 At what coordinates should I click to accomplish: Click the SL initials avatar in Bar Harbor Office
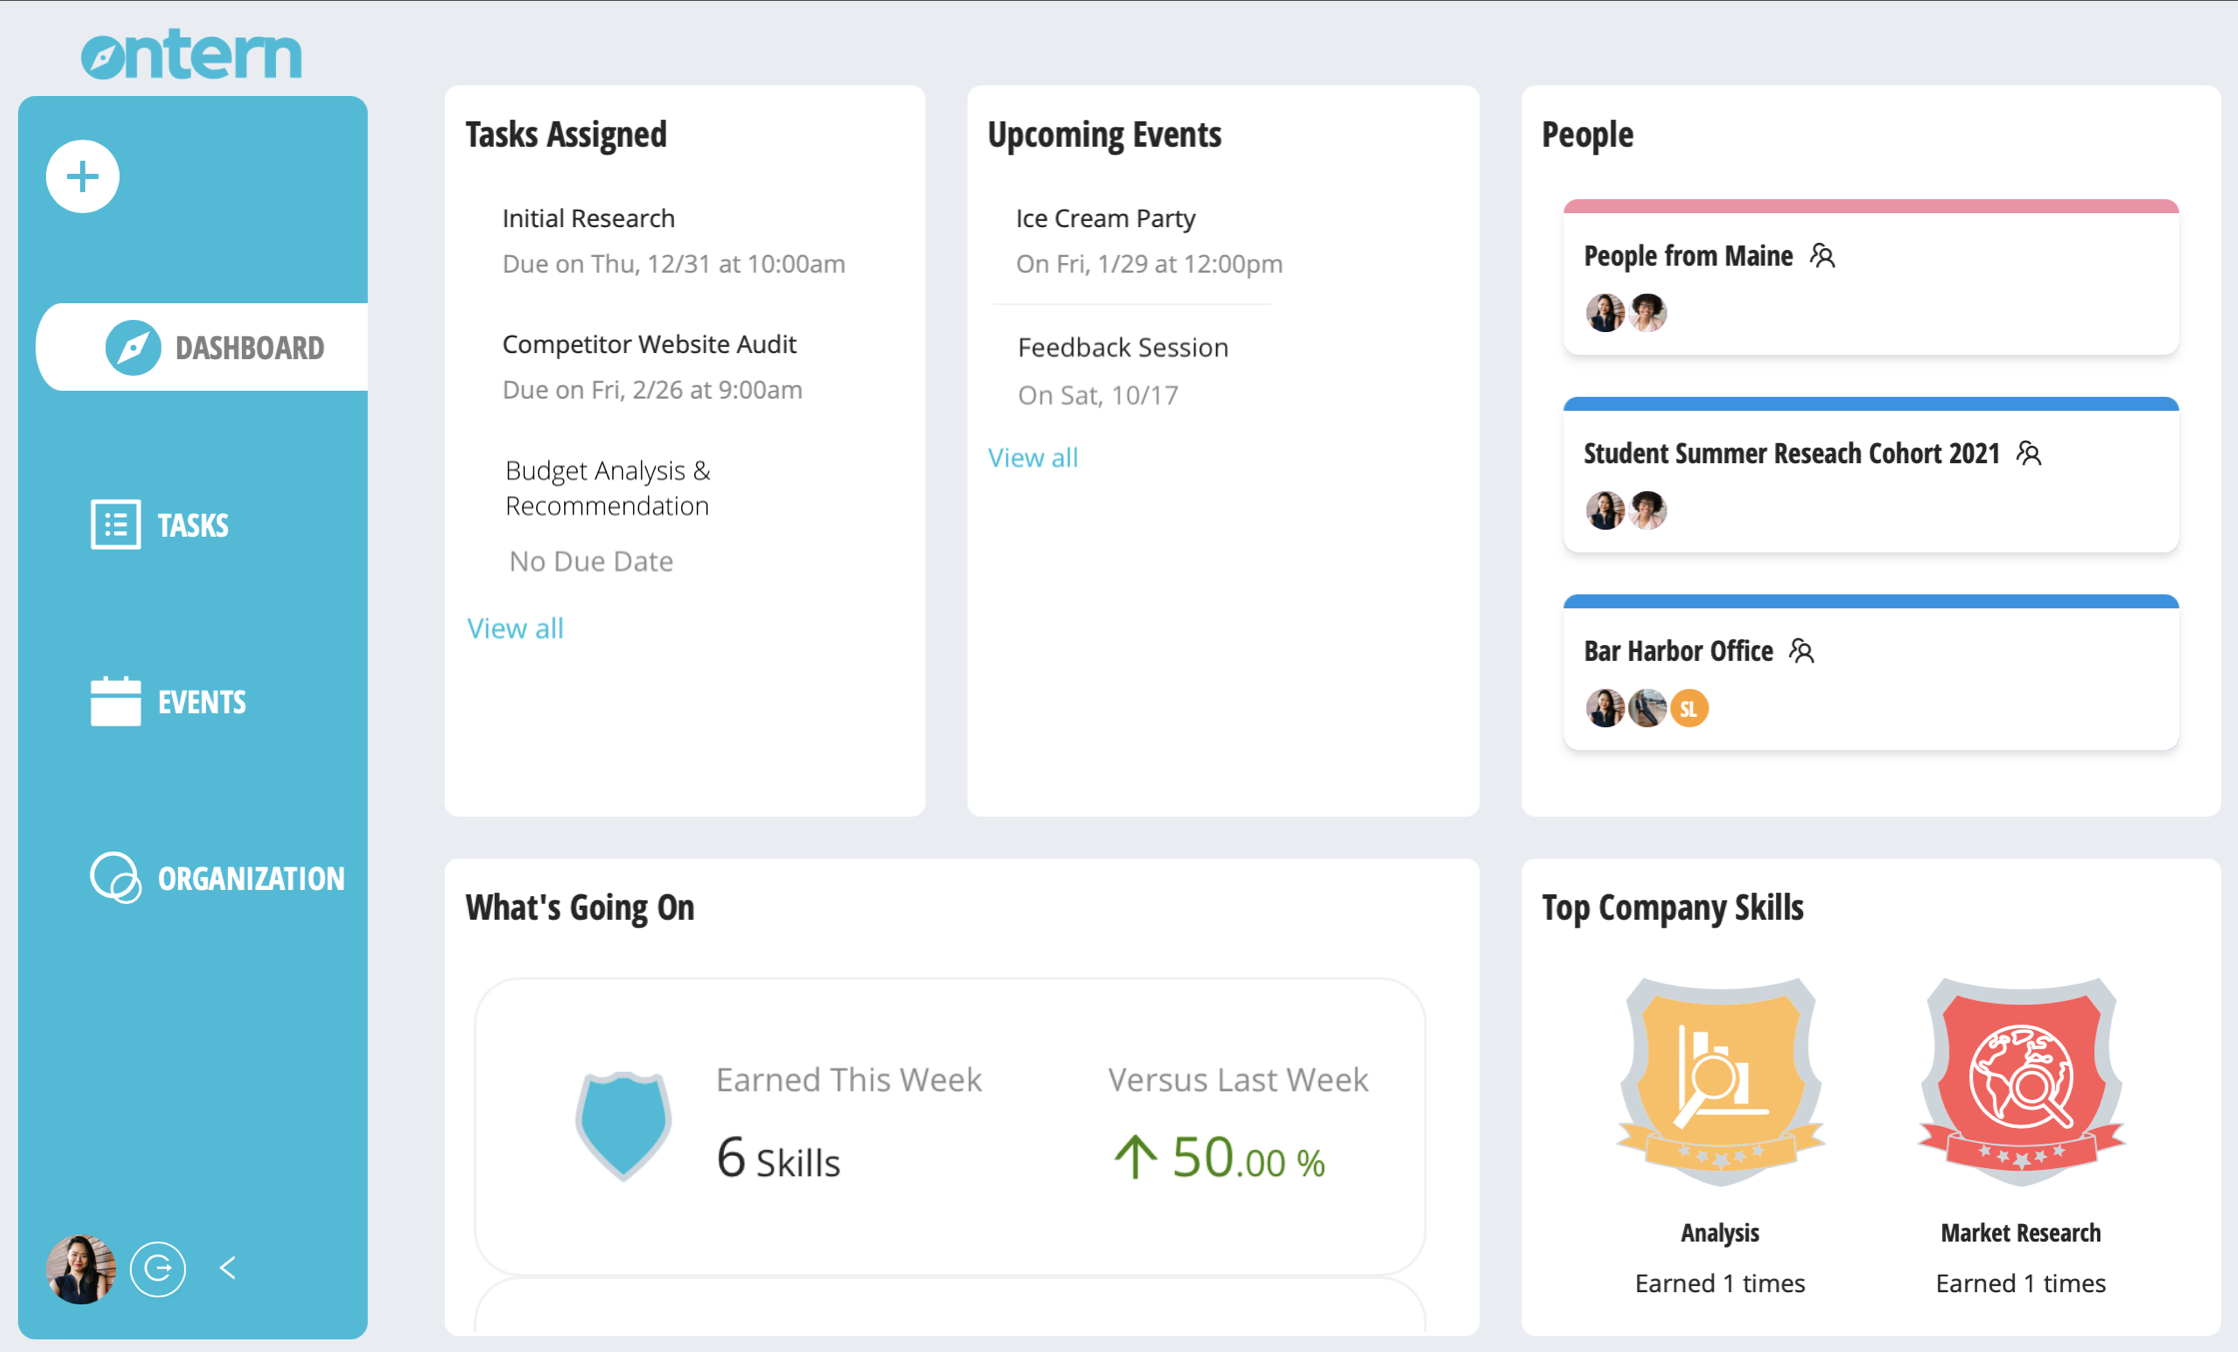(1689, 708)
